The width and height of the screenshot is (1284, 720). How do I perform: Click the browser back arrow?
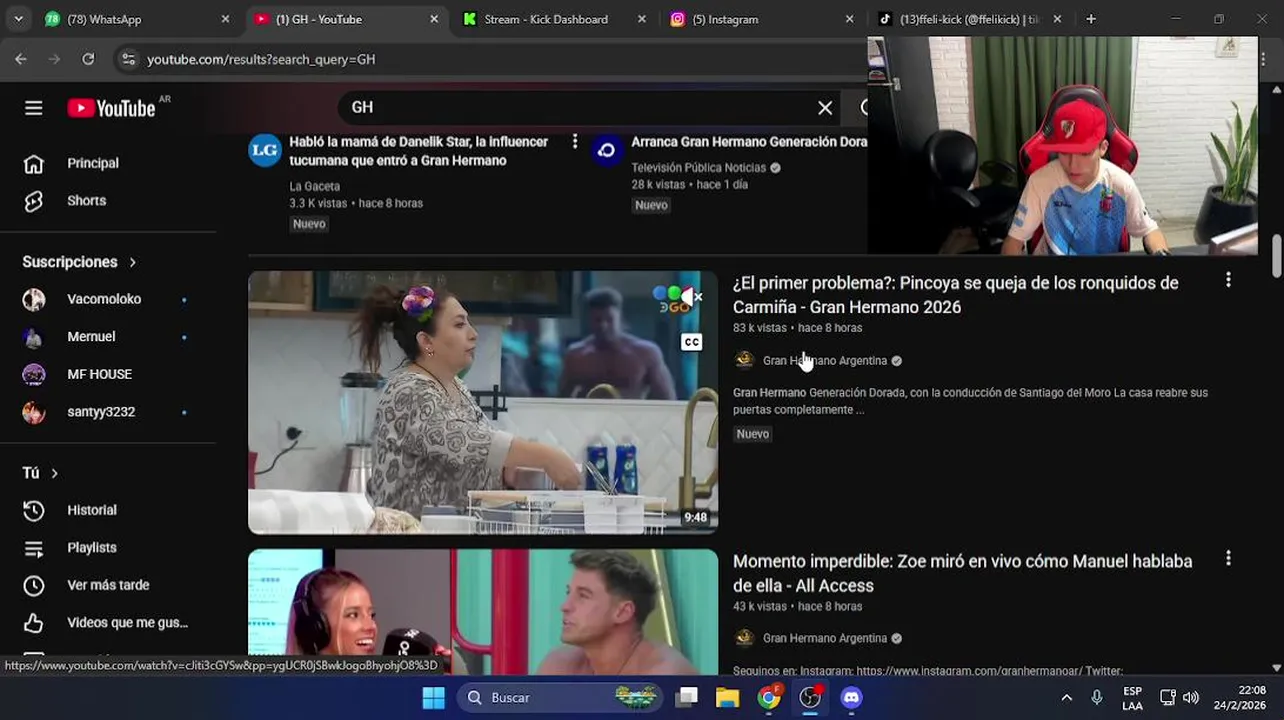coord(21,59)
